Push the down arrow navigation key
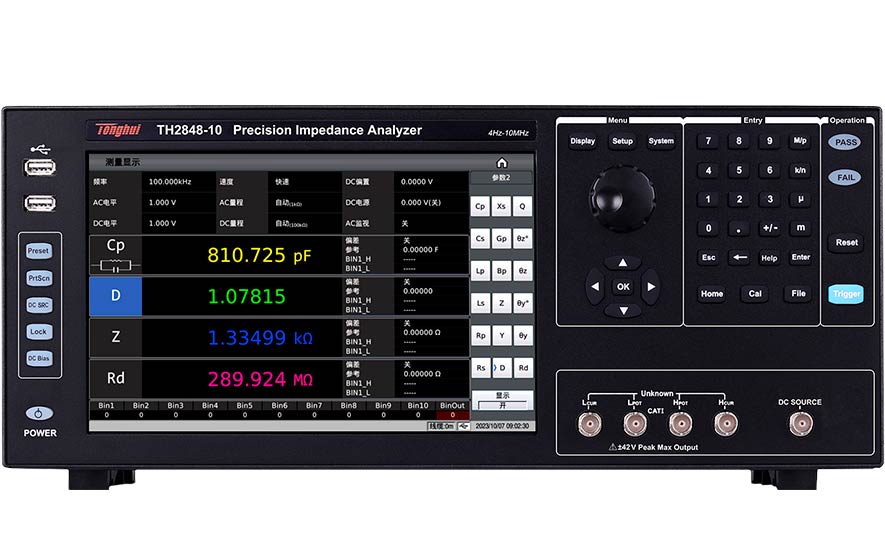The width and height of the screenshot is (885, 548). tap(623, 311)
